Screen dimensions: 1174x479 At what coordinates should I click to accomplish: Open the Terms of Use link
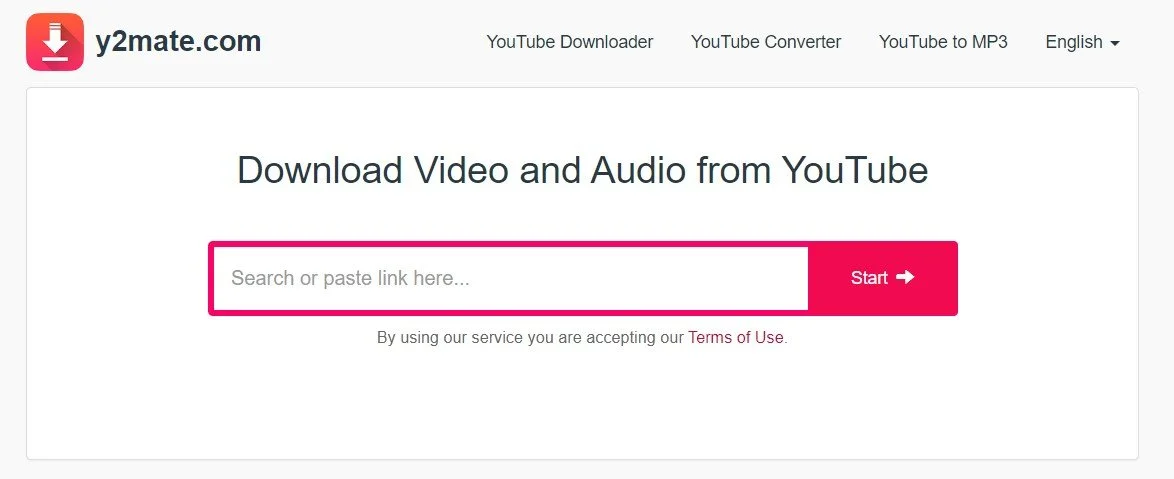click(x=736, y=338)
